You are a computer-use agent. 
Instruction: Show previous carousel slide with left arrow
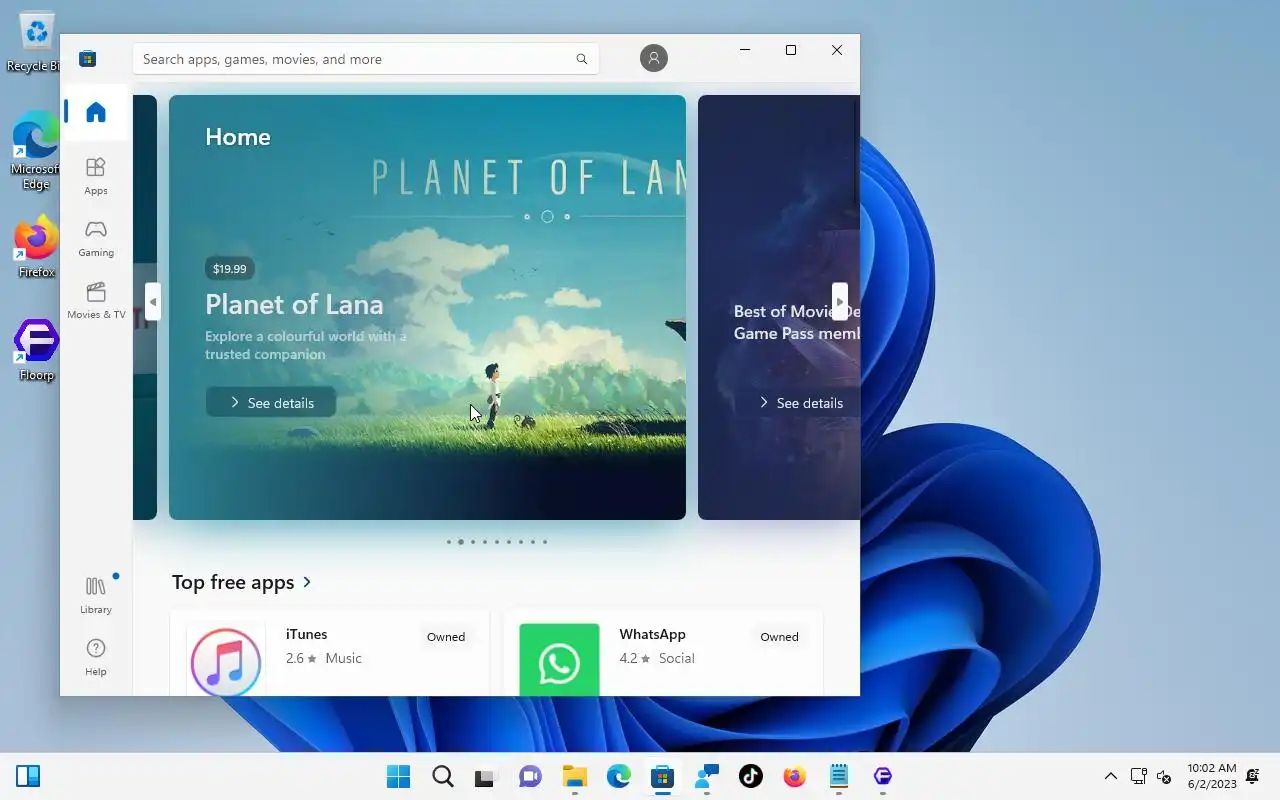coord(153,301)
